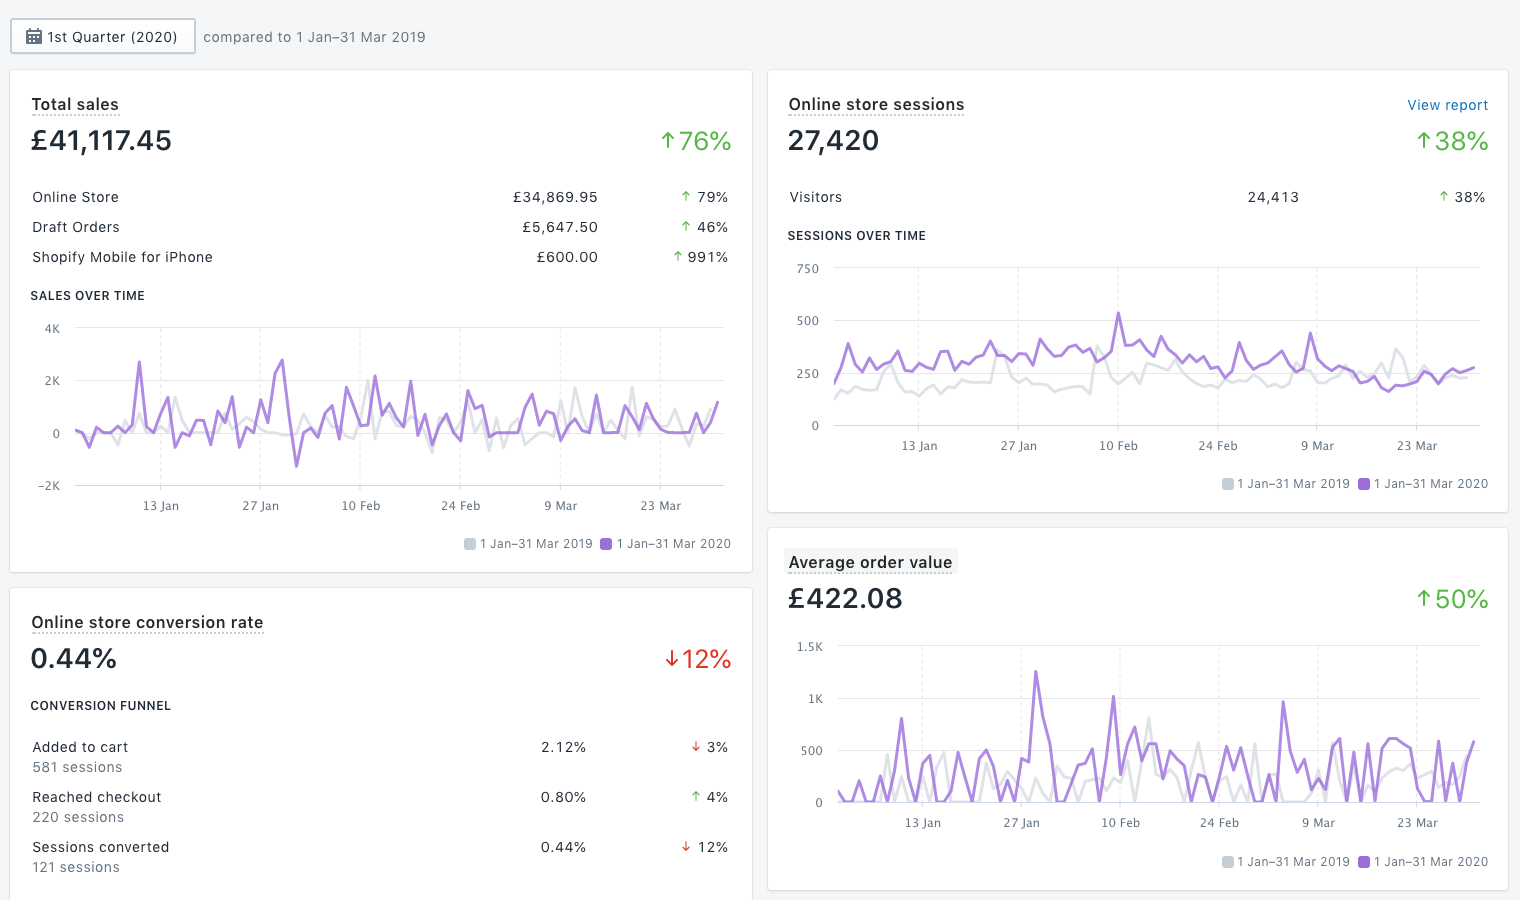Select the Online store sessions heading
Viewport: 1520px width, 900px height.
click(876, 104)
